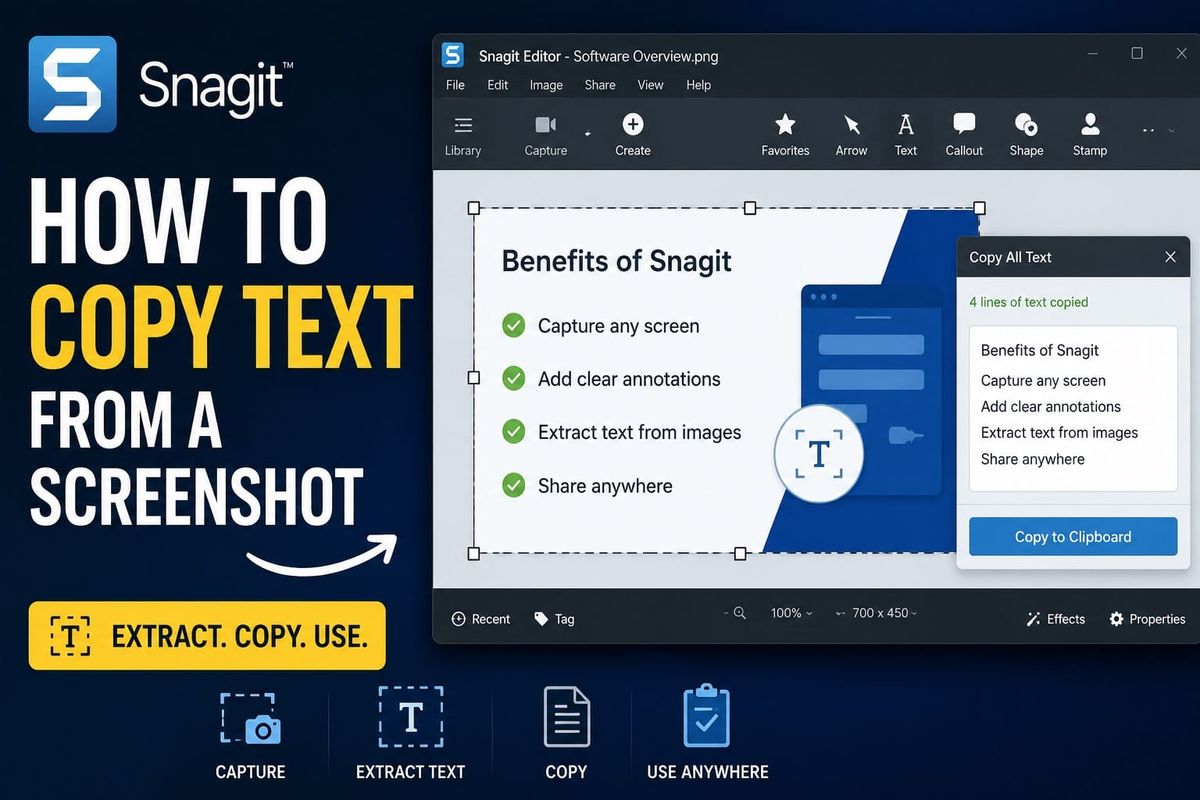Click "Benefits of Snagit" in the Copy All Text panel
1200x800 pixels.
1040,350
